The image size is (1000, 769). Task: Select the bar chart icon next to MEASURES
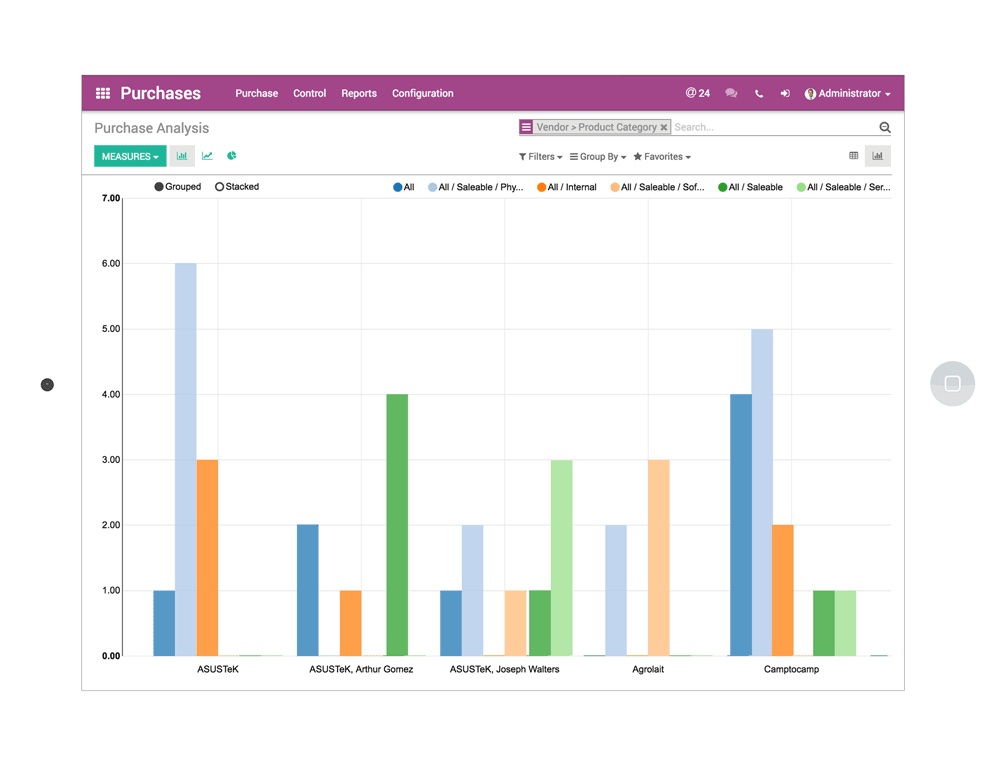pos(181,156)
